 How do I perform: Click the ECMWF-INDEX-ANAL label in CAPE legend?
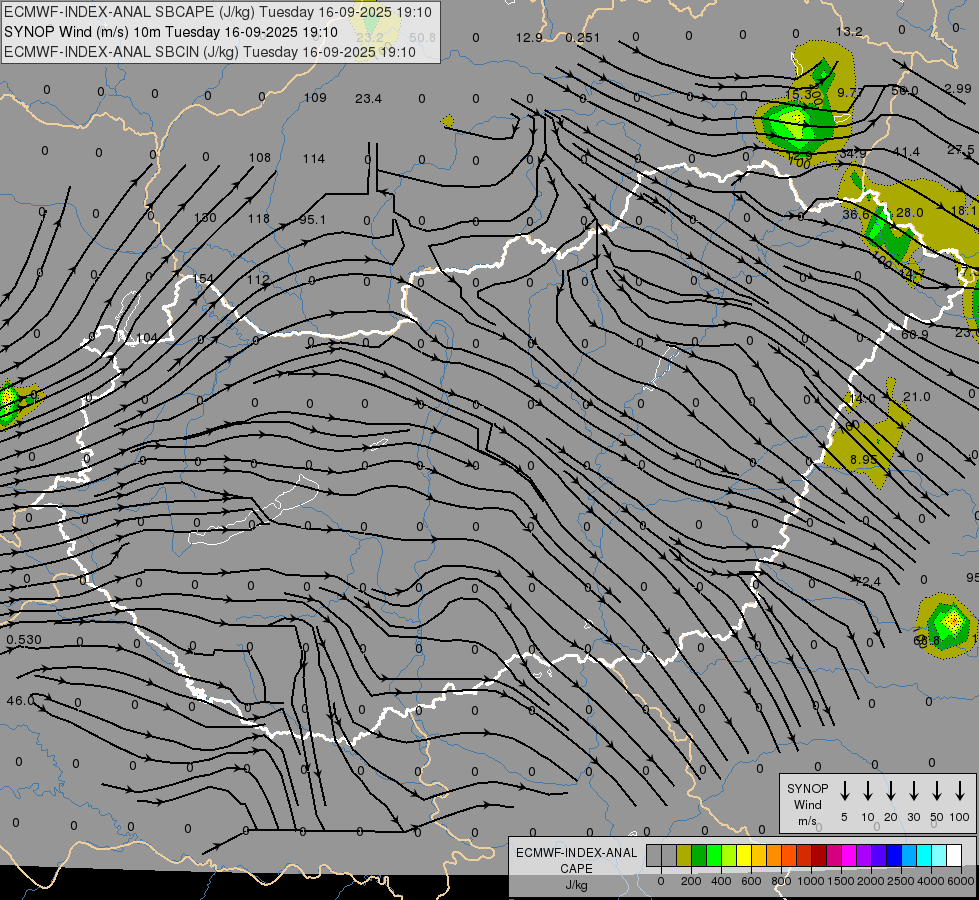click(x=577, y=853)
